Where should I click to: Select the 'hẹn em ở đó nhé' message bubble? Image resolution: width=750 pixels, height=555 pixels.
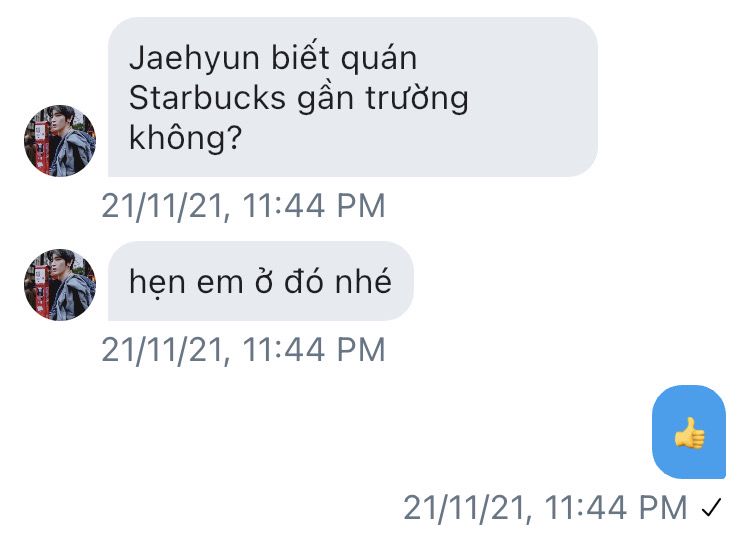coord(261,281)
